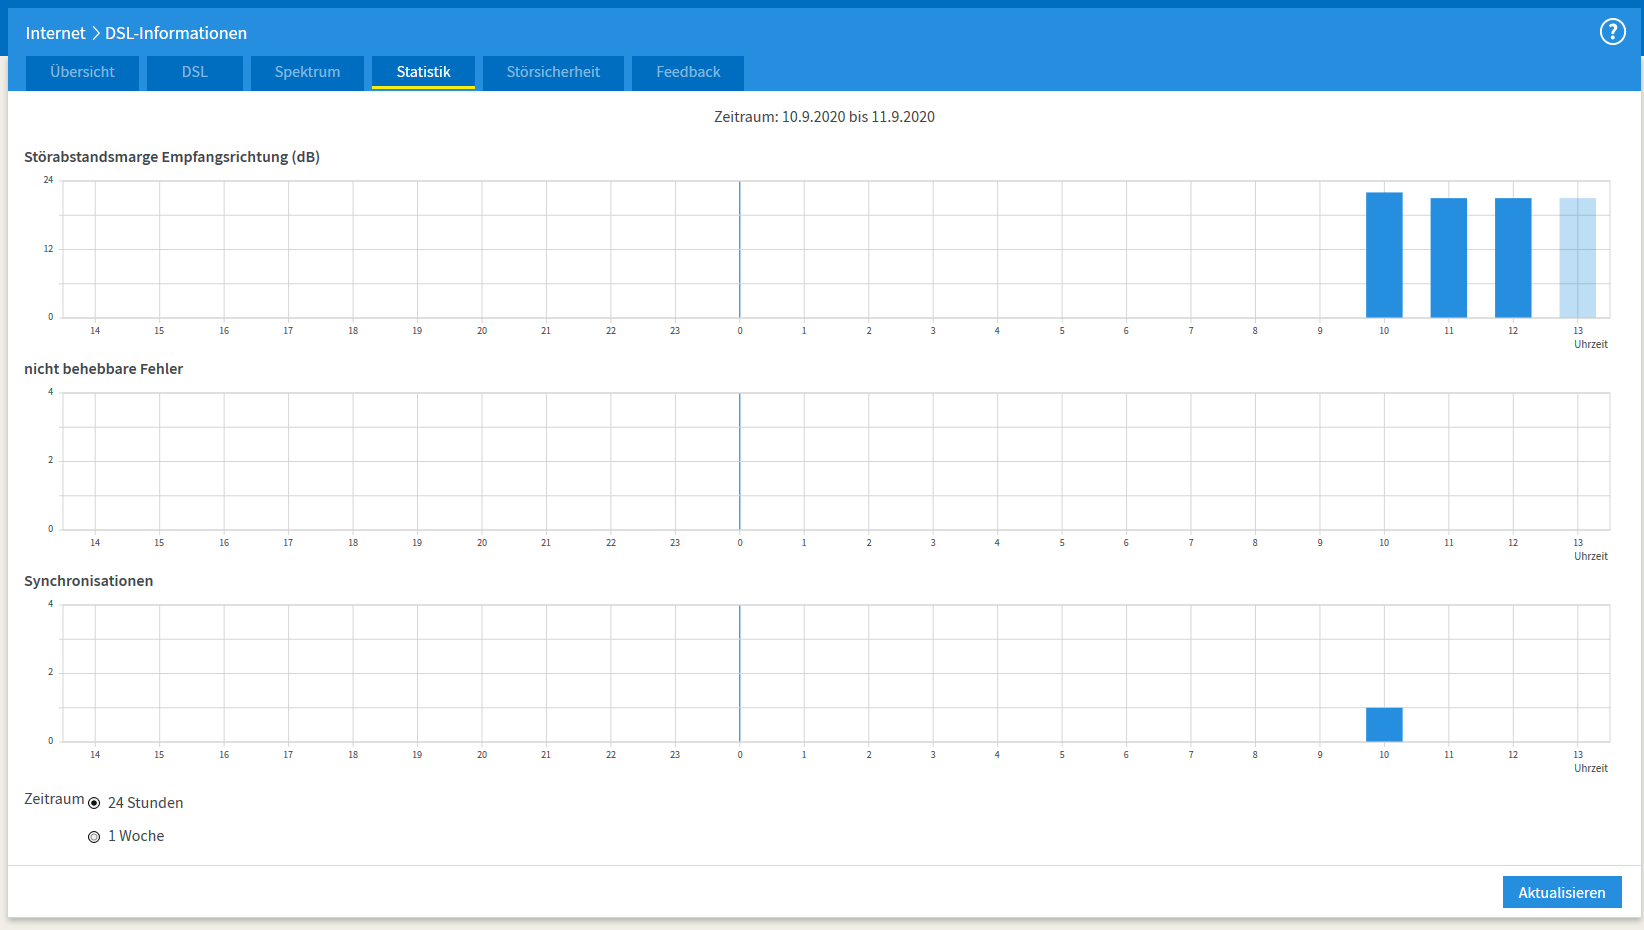This screenshot has width=1644, height=930.
Task: Click the light 13 o'clock bar in Störabstandsmarge chart
Action: pyautogui.click(x=1578, y=258)
